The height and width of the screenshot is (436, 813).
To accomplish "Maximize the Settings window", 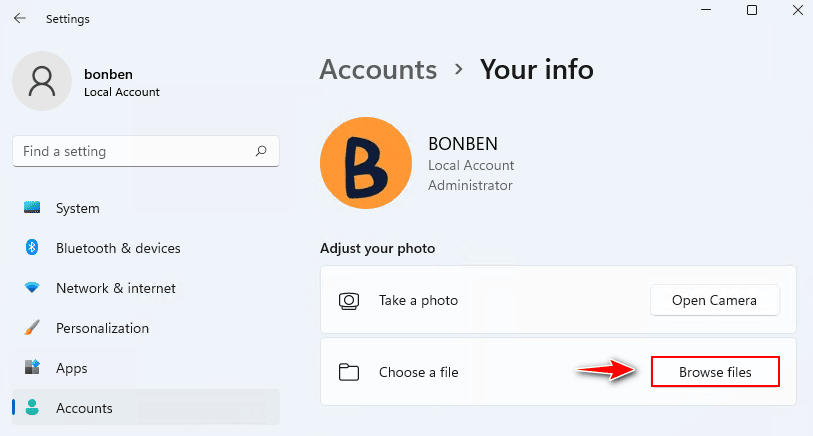I will (752, 11).
